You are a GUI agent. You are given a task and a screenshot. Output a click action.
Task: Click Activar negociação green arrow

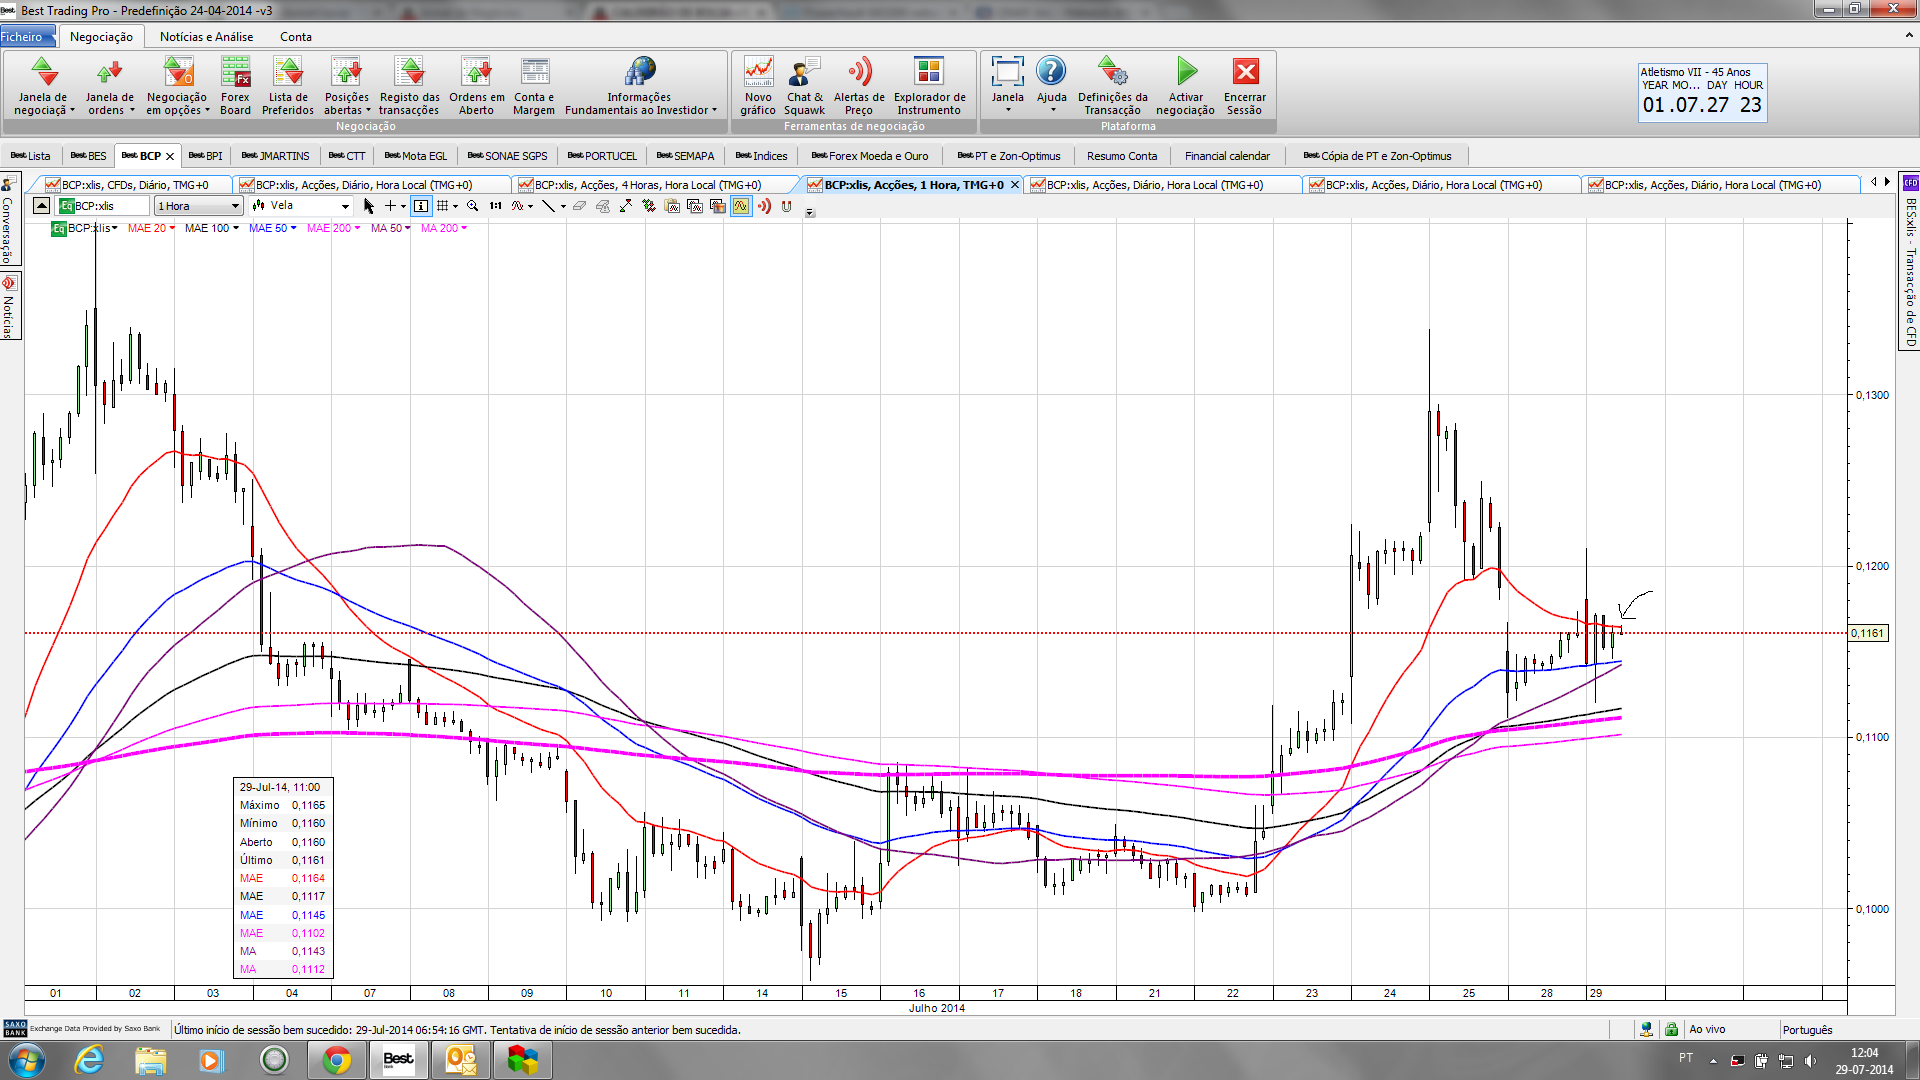1186,72
